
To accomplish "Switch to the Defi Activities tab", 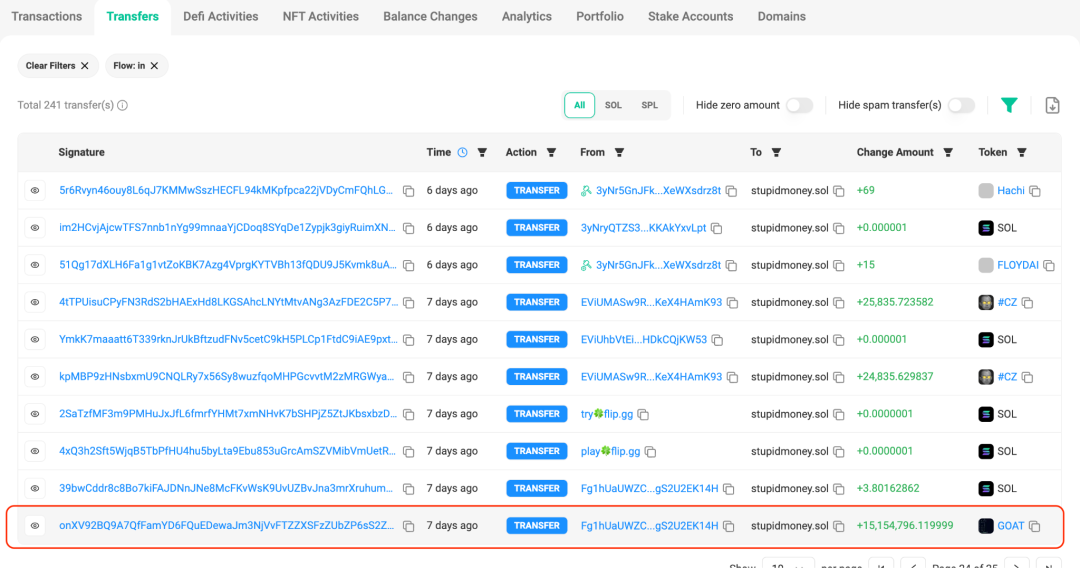I will [220, 16].
